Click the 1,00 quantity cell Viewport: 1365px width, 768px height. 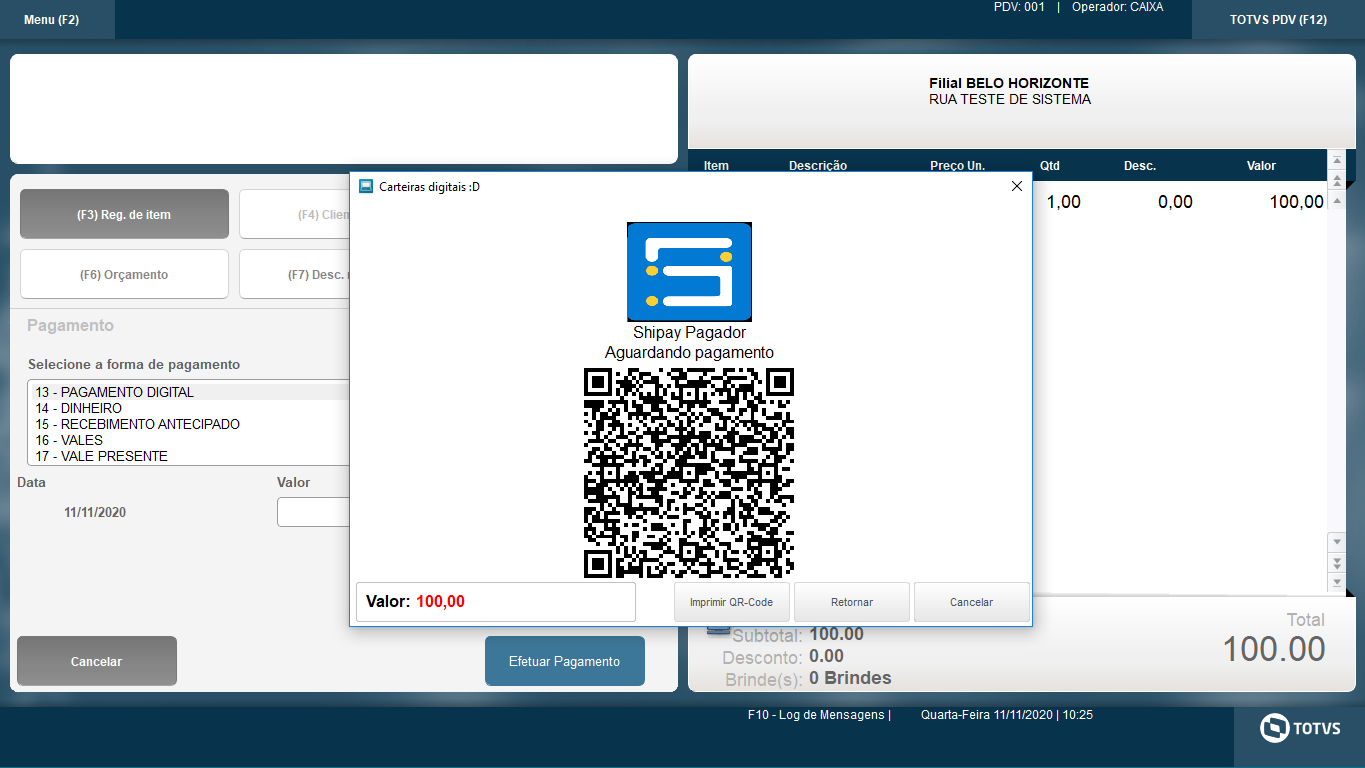click(x=1063, y=202)
